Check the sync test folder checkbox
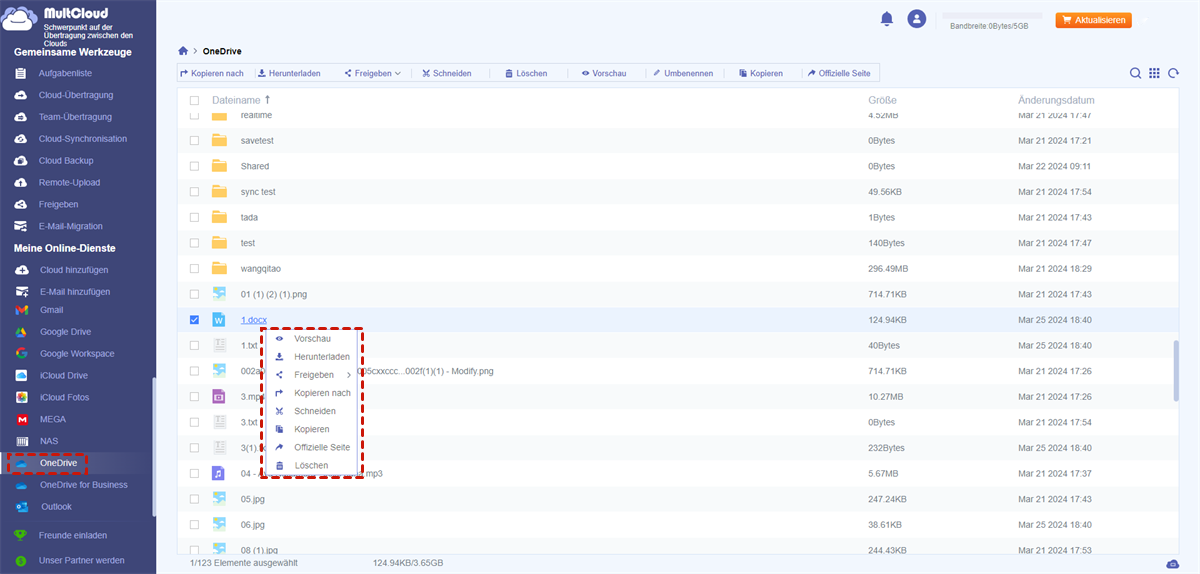This screenshot has width=1200, height=574. tap(194, 192)
